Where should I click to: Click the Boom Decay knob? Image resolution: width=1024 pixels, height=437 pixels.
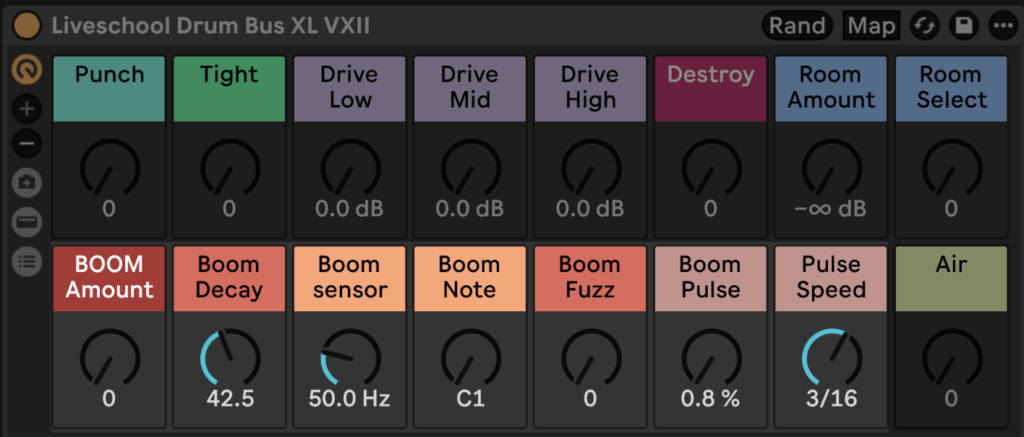[230, 358]
